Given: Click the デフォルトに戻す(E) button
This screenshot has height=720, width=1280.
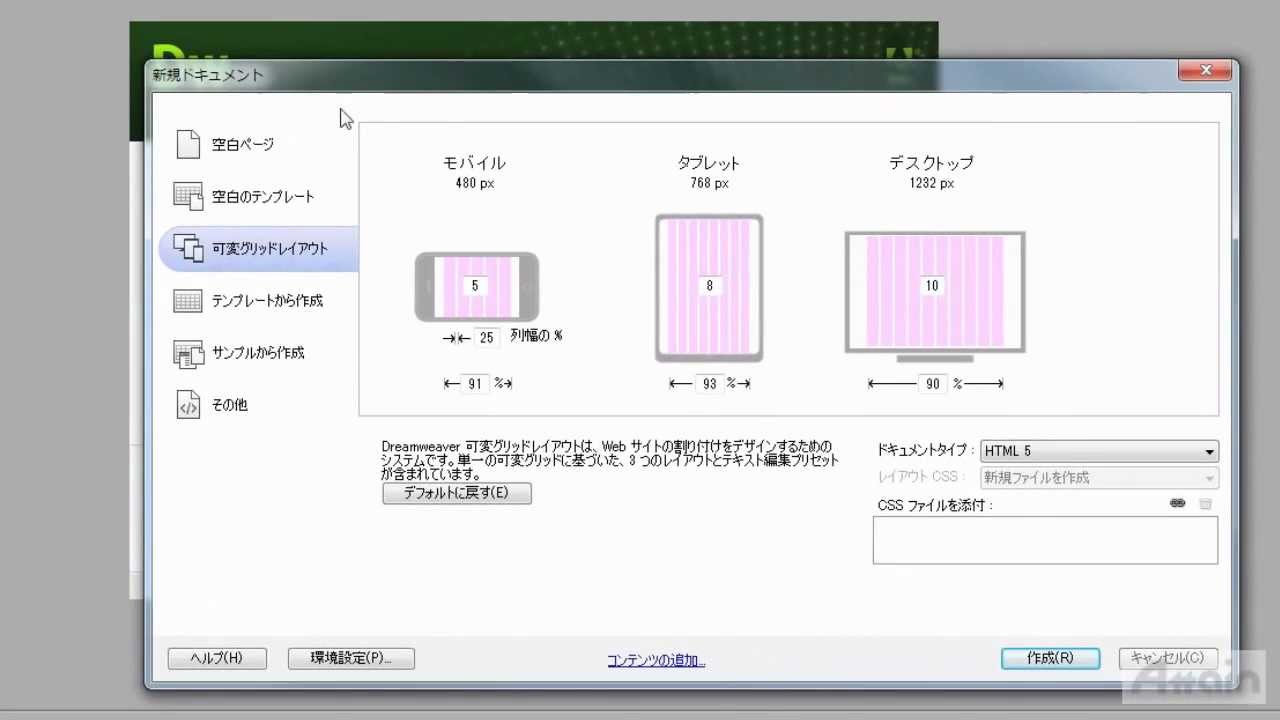Looking at the screenshot, I should 457,493.
